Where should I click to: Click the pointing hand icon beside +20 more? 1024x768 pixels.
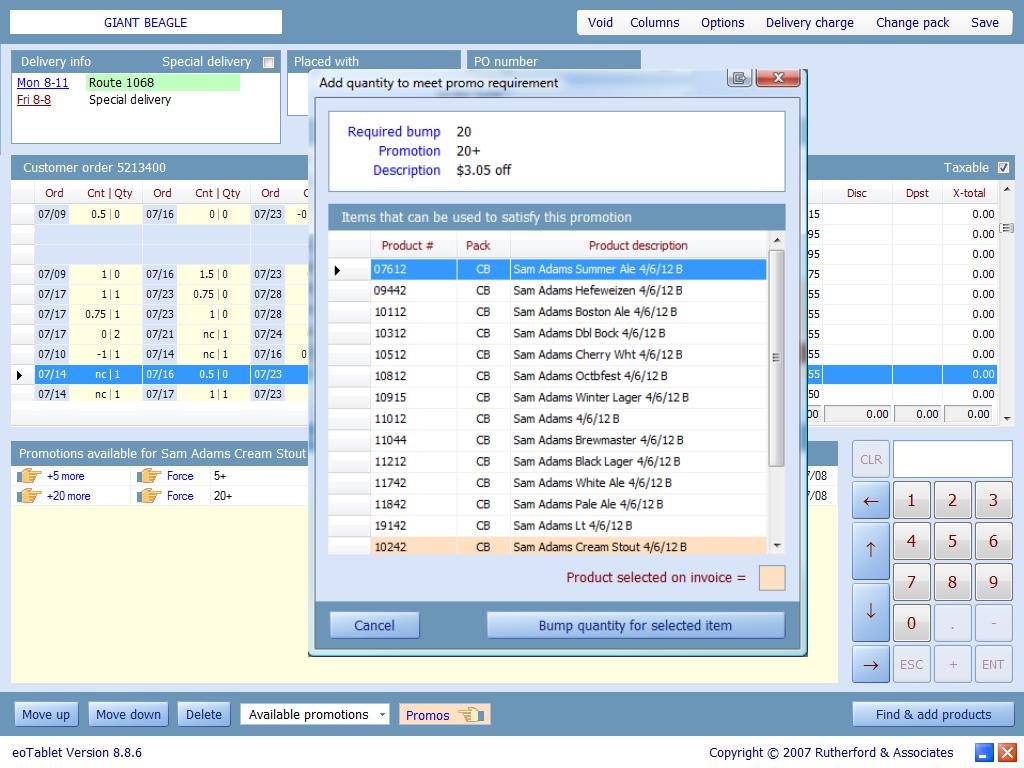pyautogui.click(x=29, y=496)
